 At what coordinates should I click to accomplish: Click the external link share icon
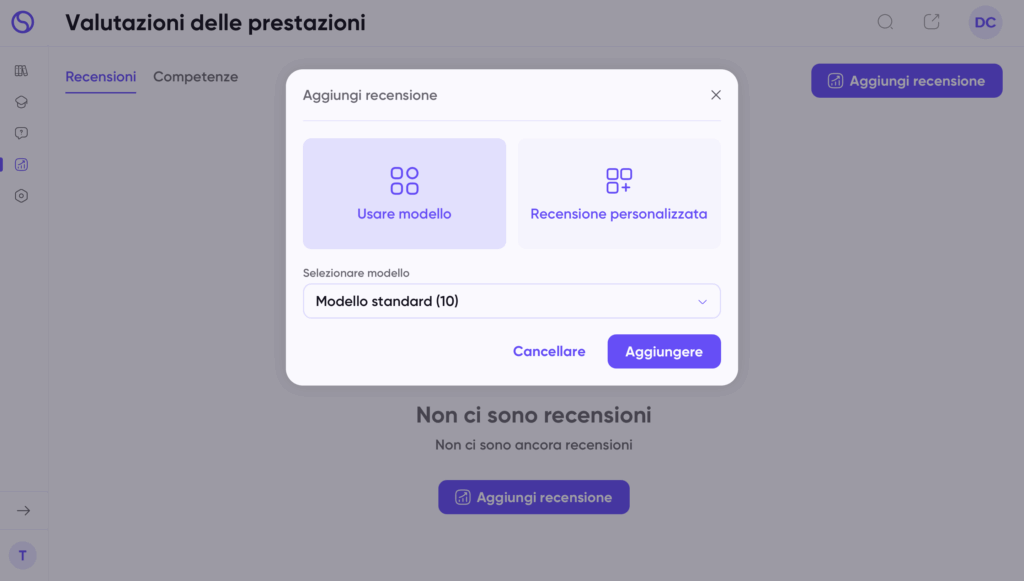932,22
